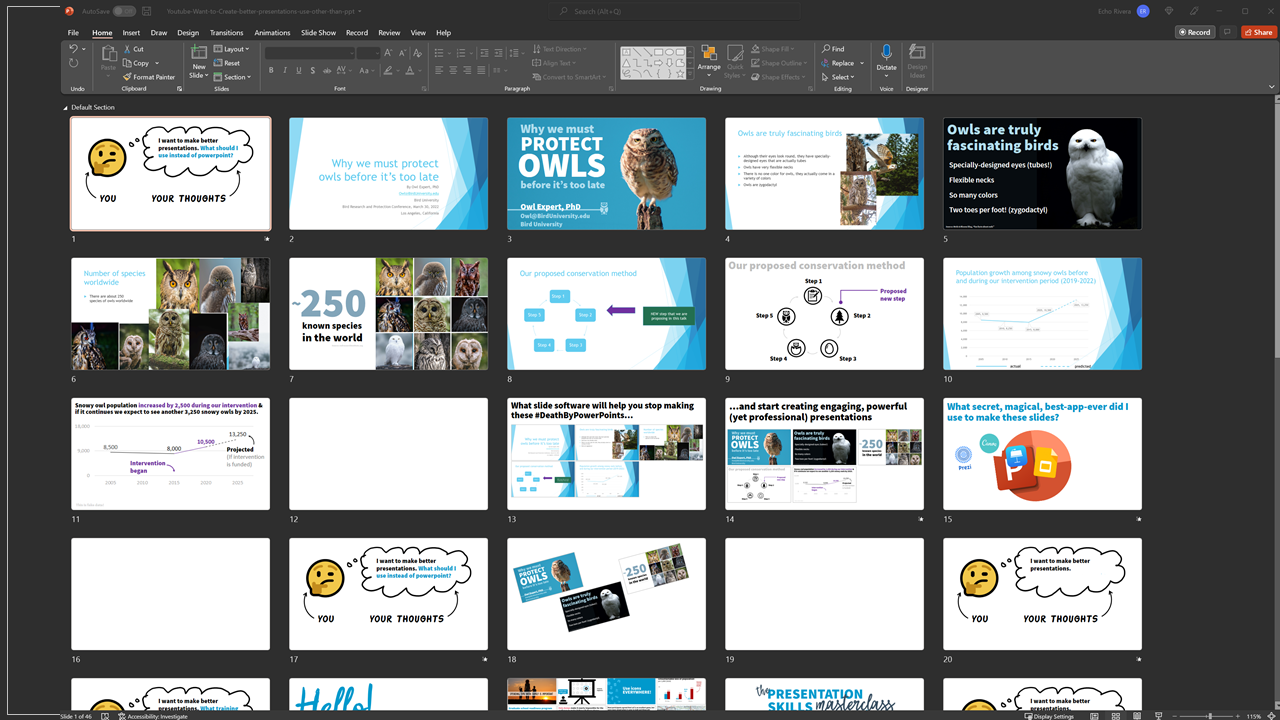
Task: Click the Design Ideas icon
Action: pyautogui.click(x=917, y=60)
